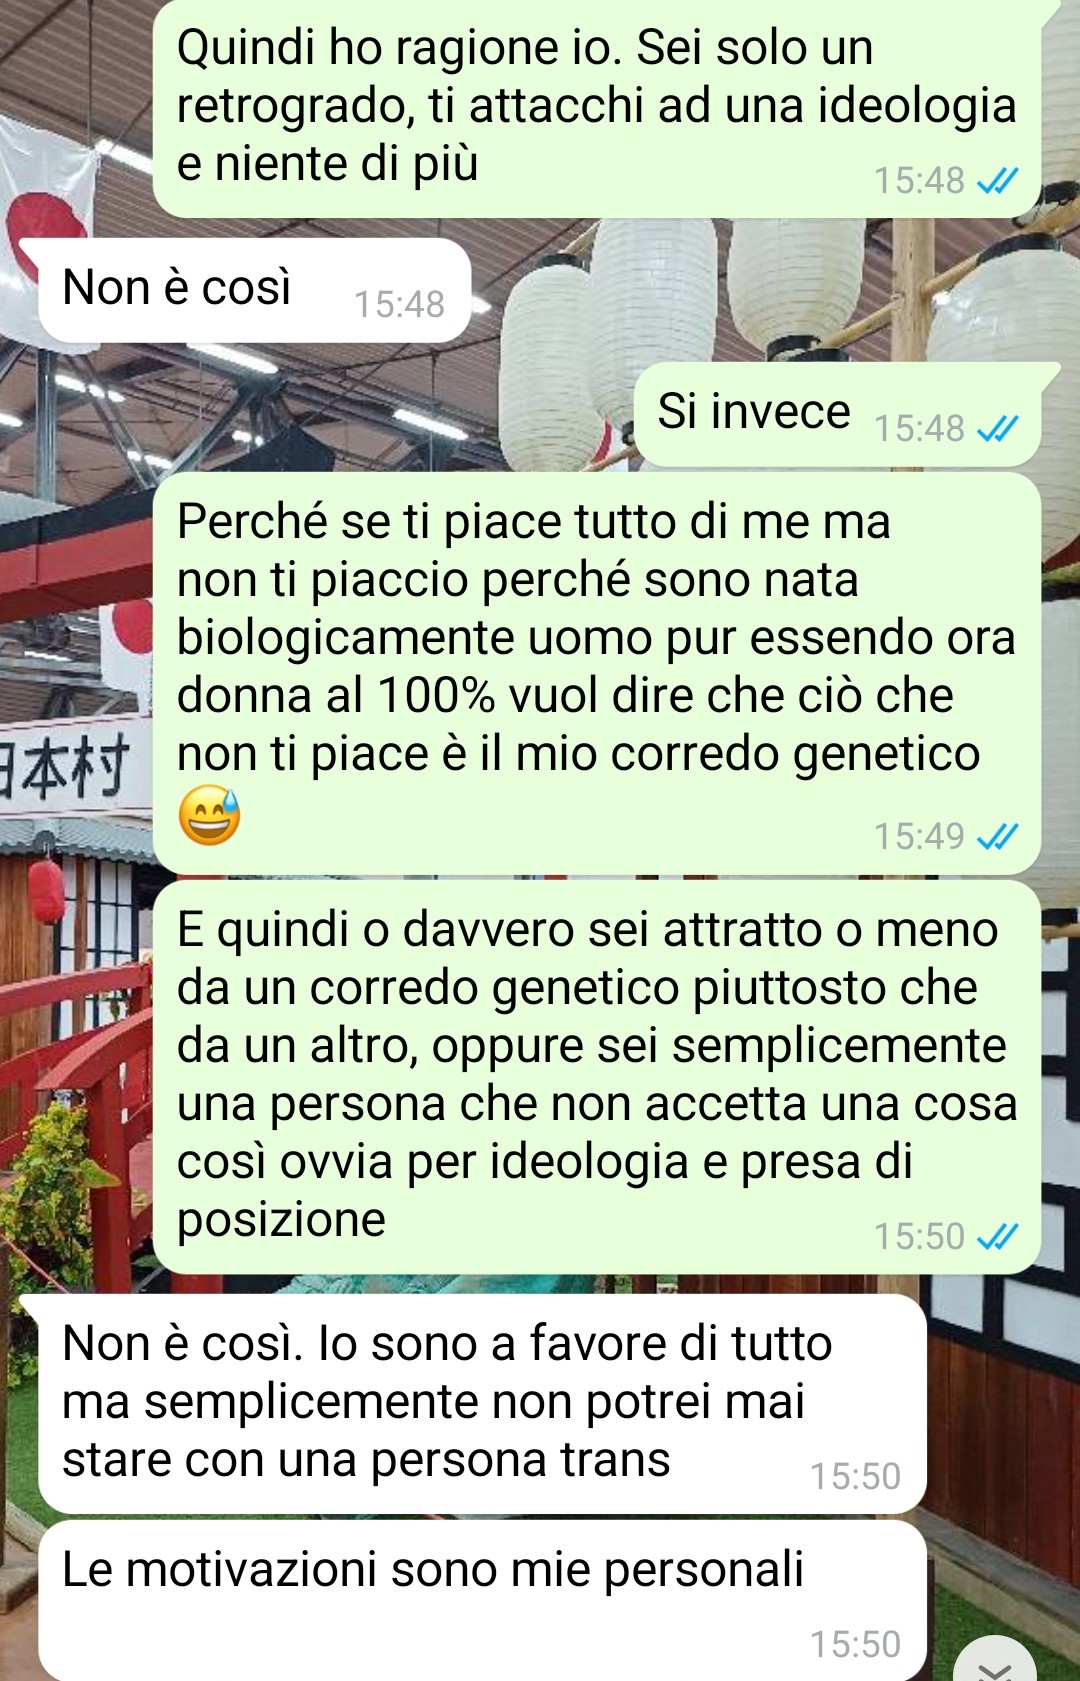1080x1681 pixels.
Task: Tap the 15:48 timestamp beside 'Si invece'
Action: [919, 428]
